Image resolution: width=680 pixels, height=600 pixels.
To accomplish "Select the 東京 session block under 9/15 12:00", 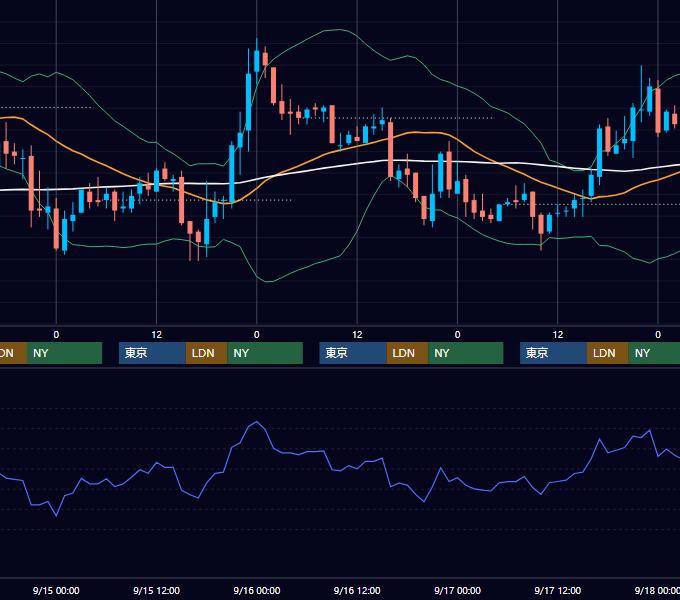I will point(152,353).
